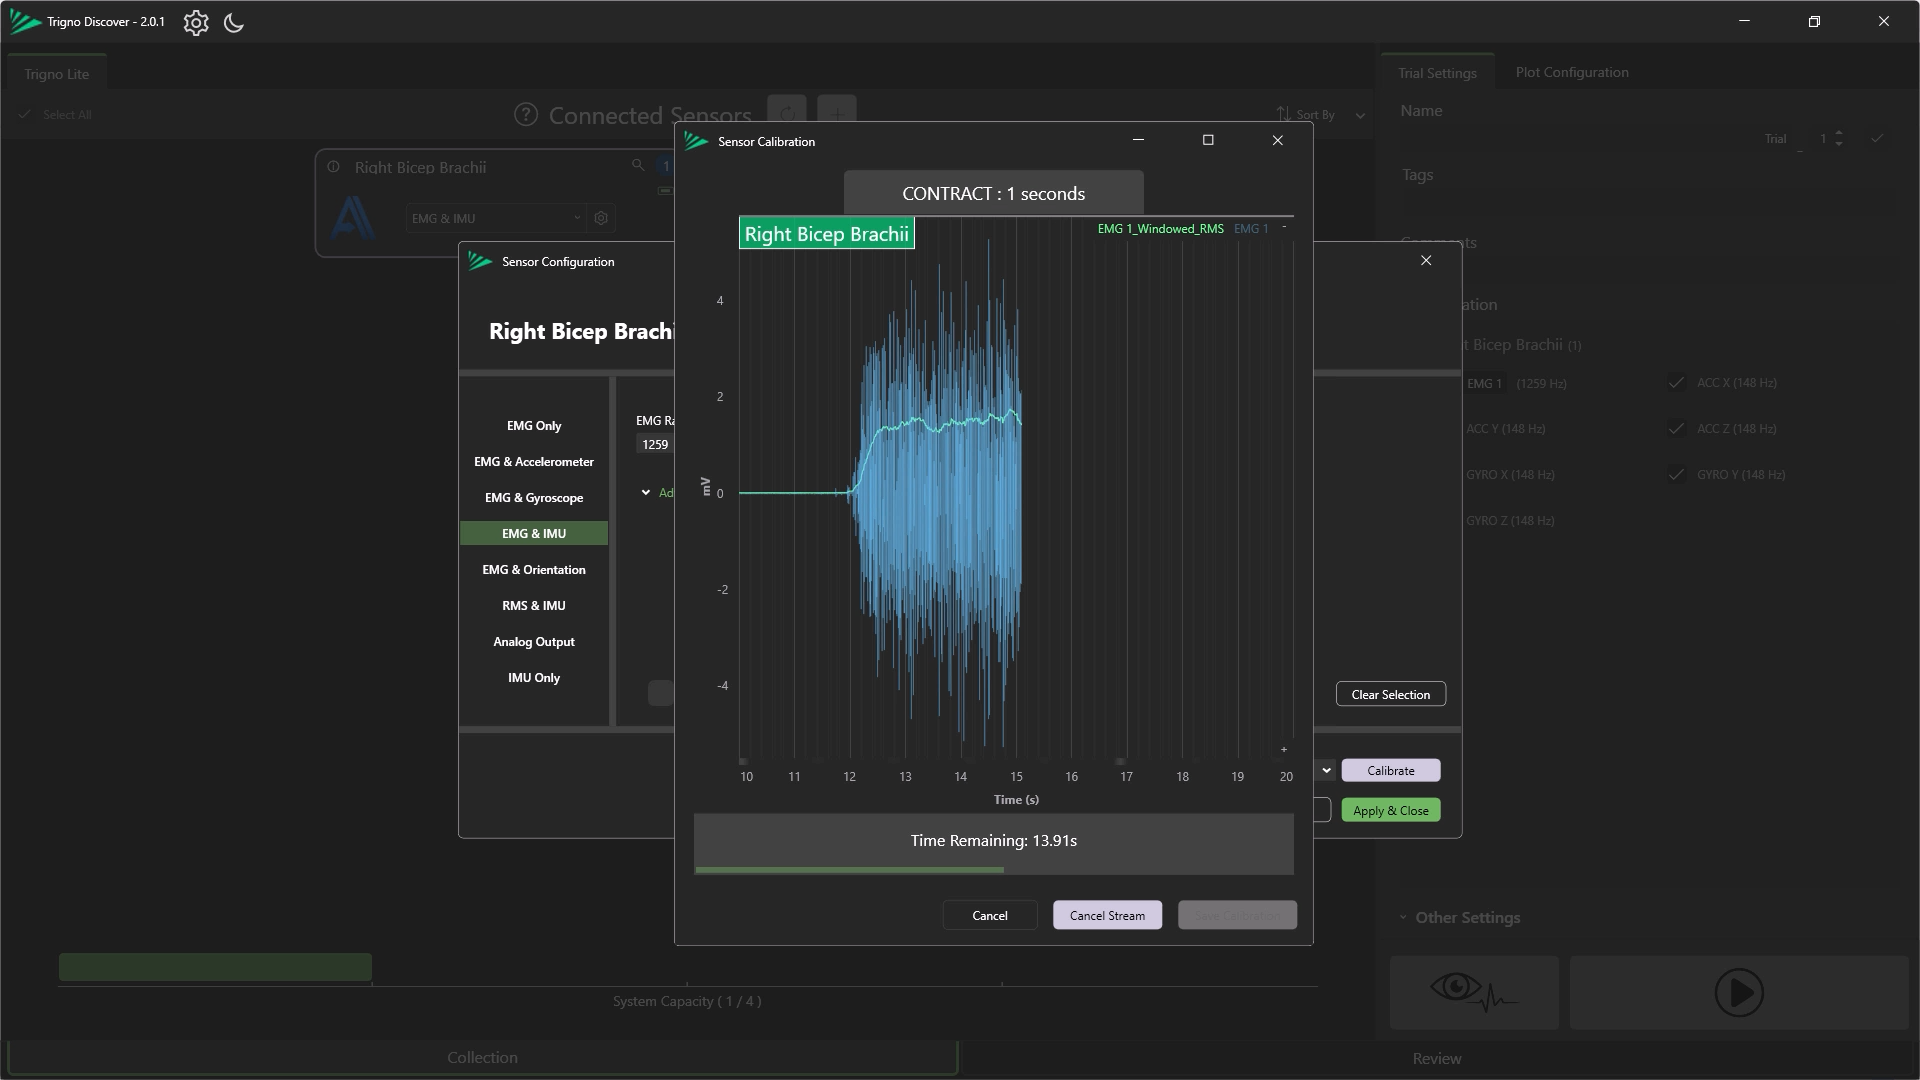Click the eye preview plot icon

tap(1473, 992)
